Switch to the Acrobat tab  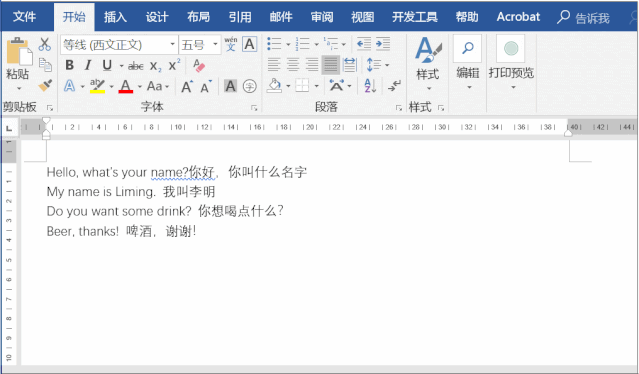pyautogui.click(x=518, y=17)
